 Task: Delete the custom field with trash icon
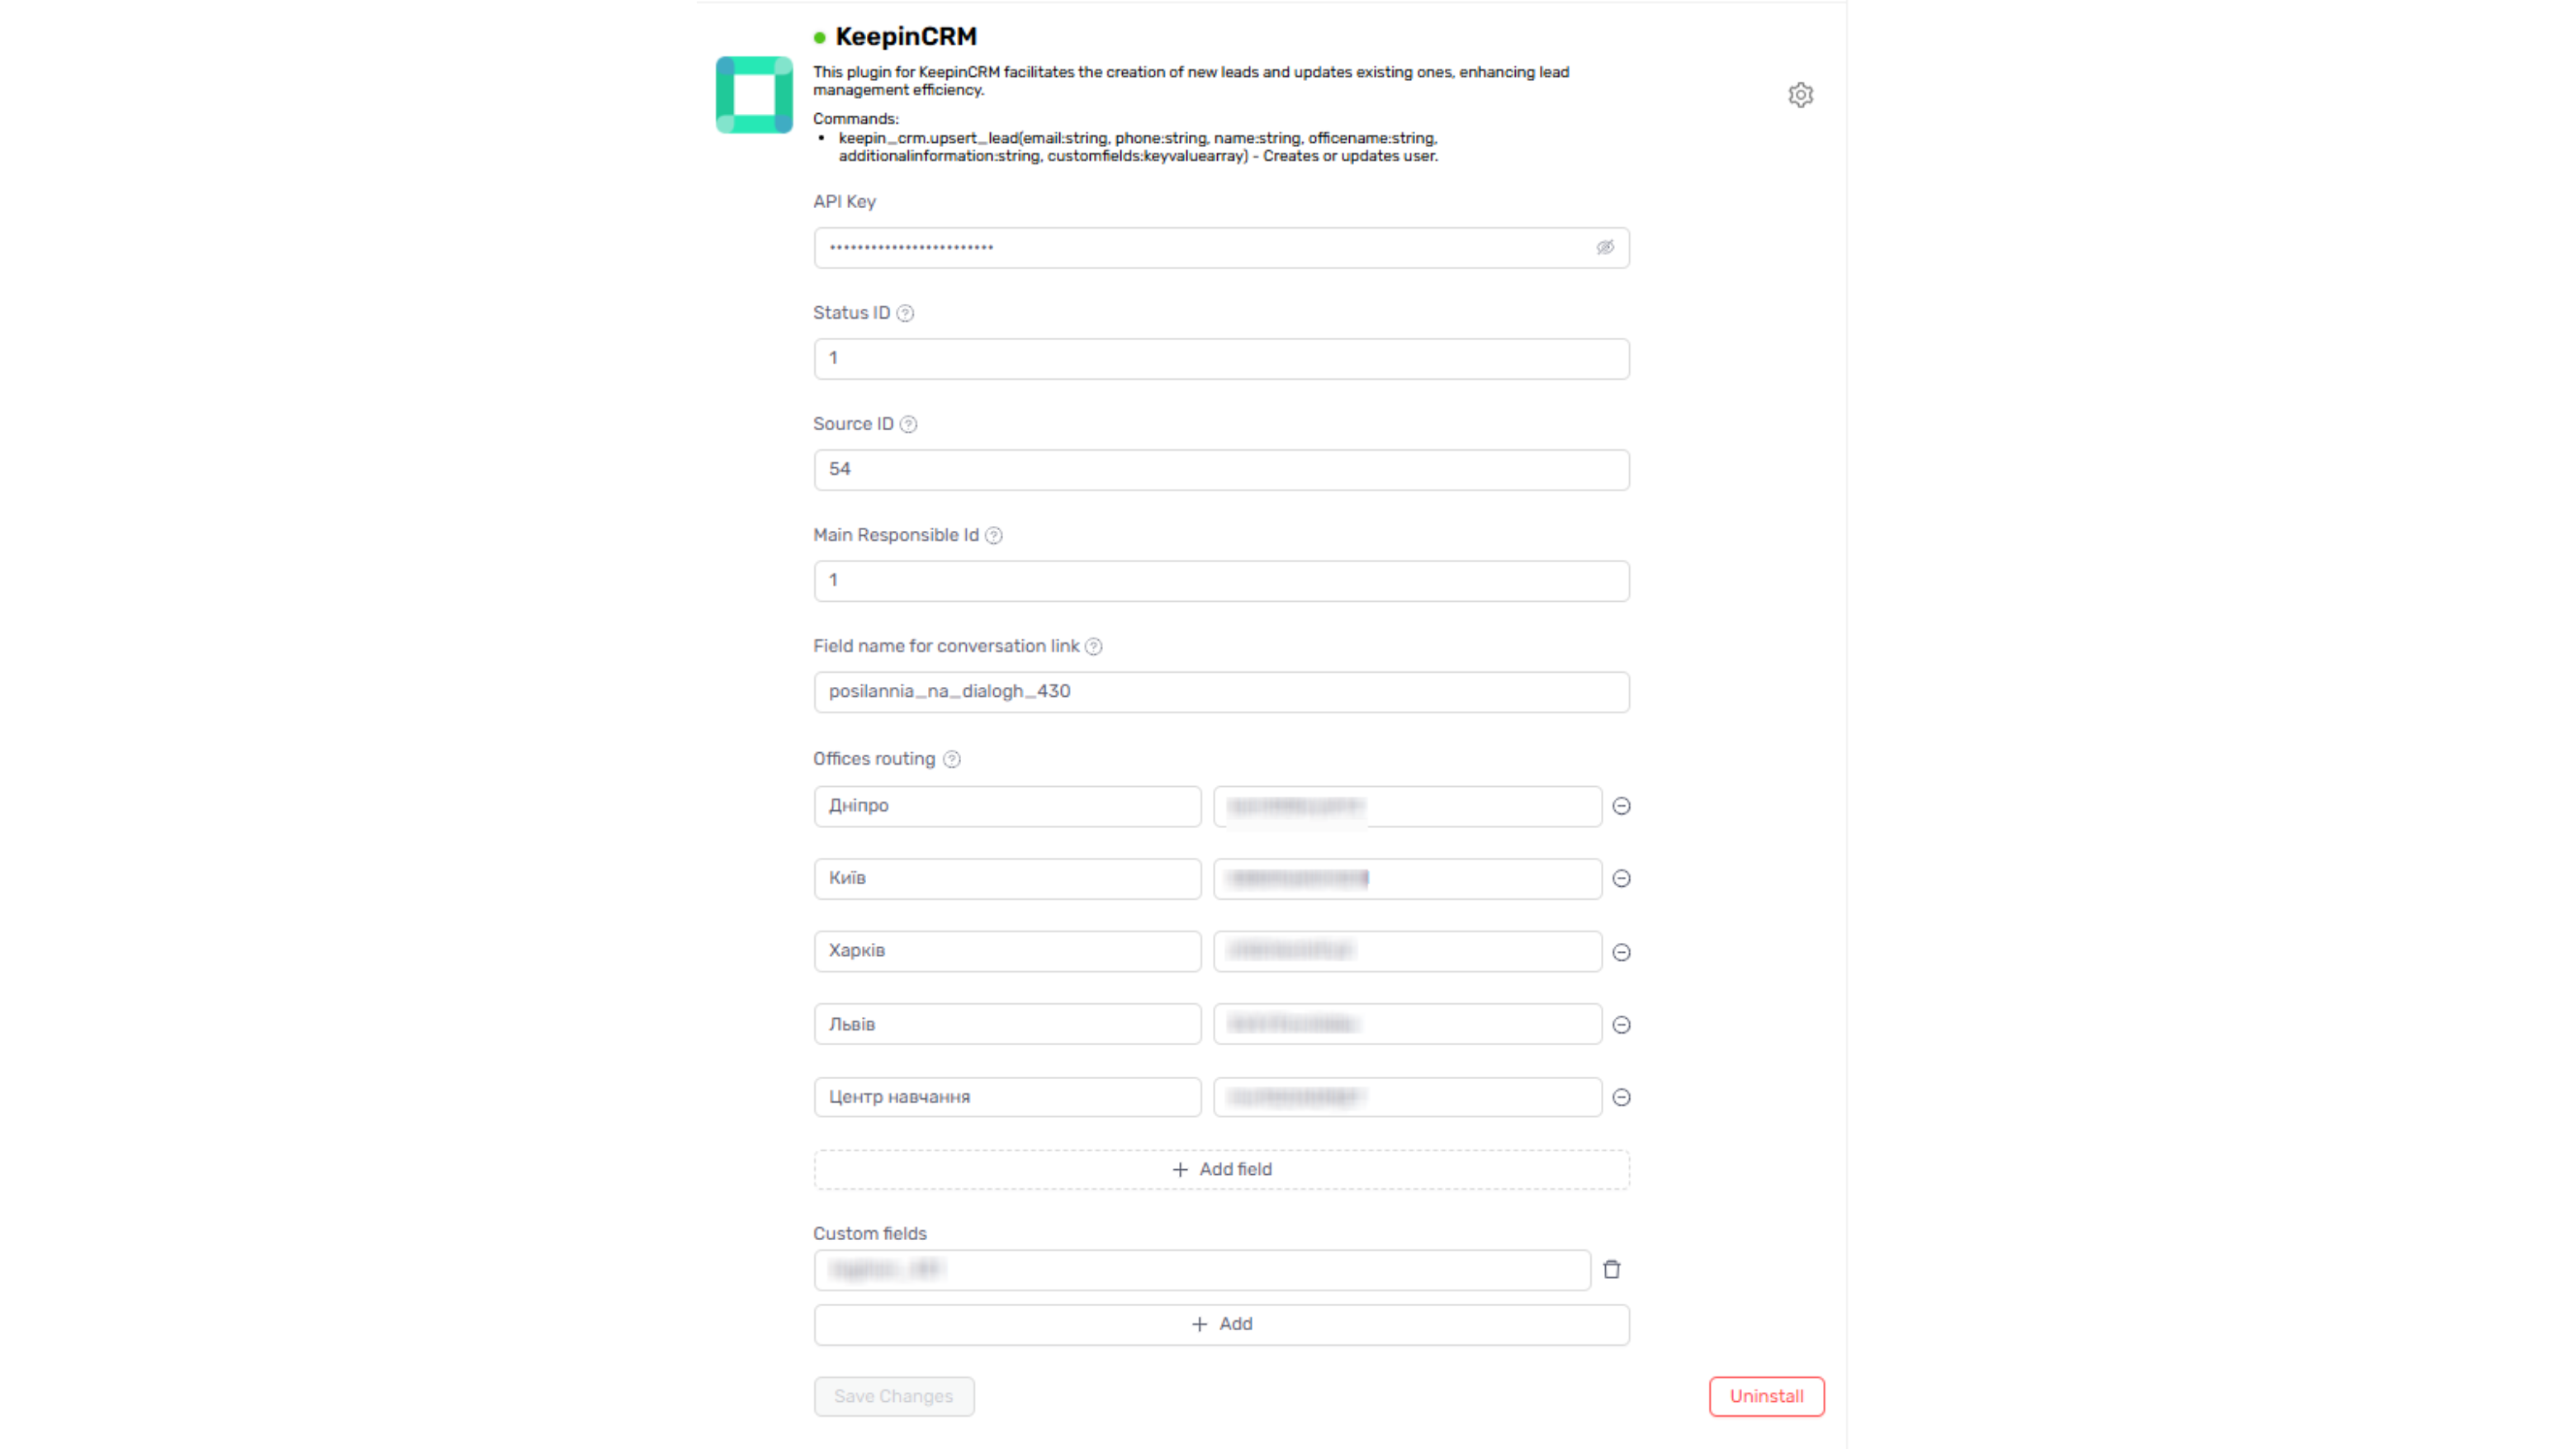click(x=1611, y=1269)
